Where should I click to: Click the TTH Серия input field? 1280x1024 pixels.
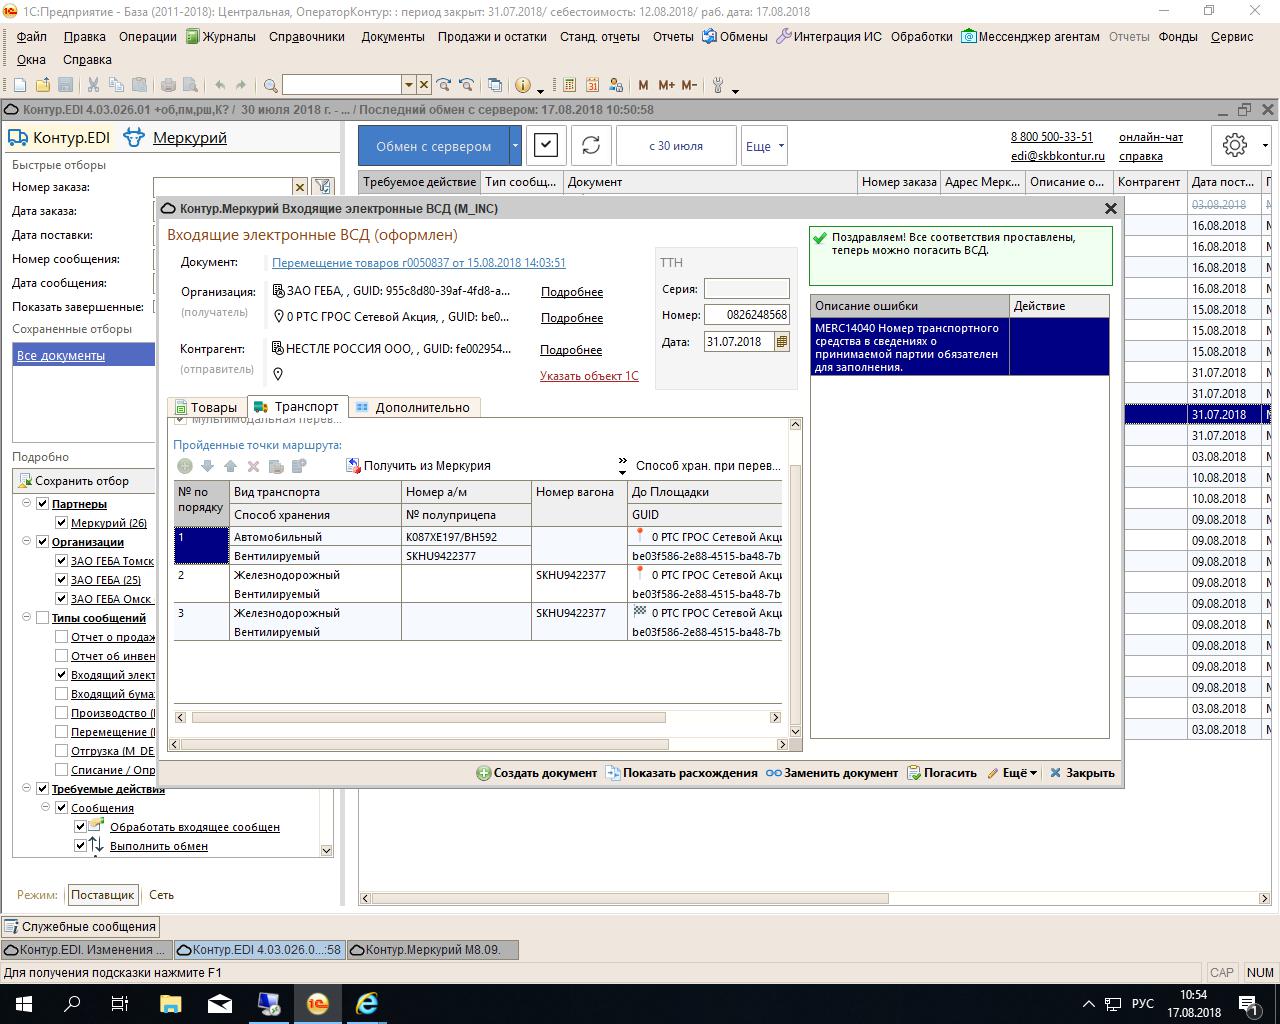[x=746, y=288]
